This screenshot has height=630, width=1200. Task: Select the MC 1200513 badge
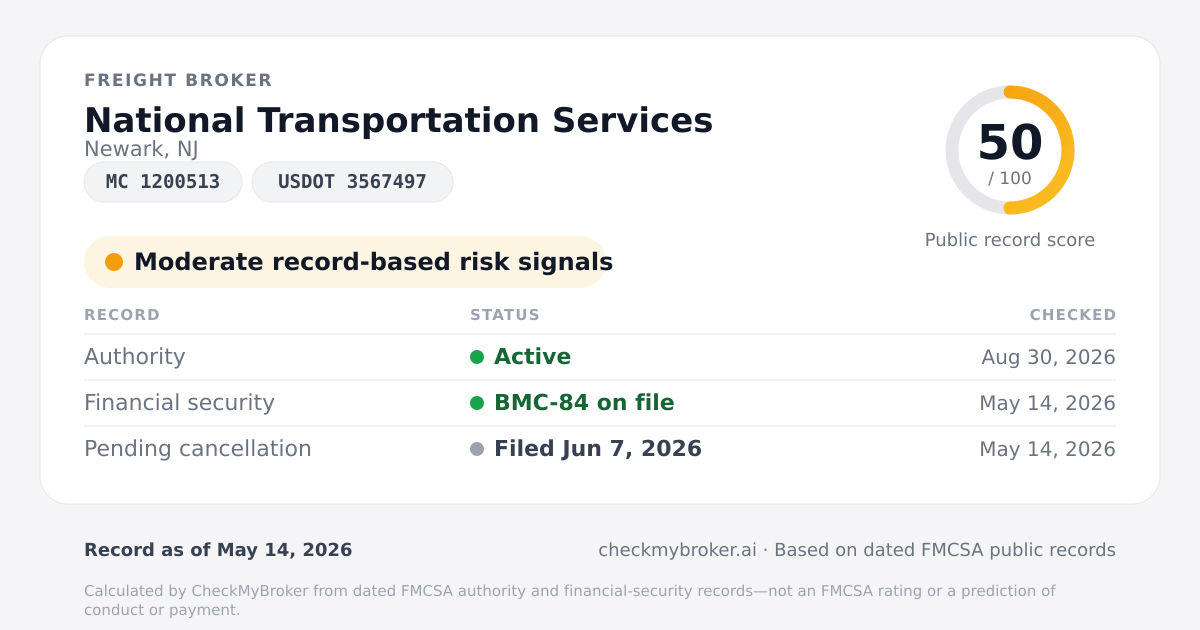pyautogui.click(x=163, y=182)
